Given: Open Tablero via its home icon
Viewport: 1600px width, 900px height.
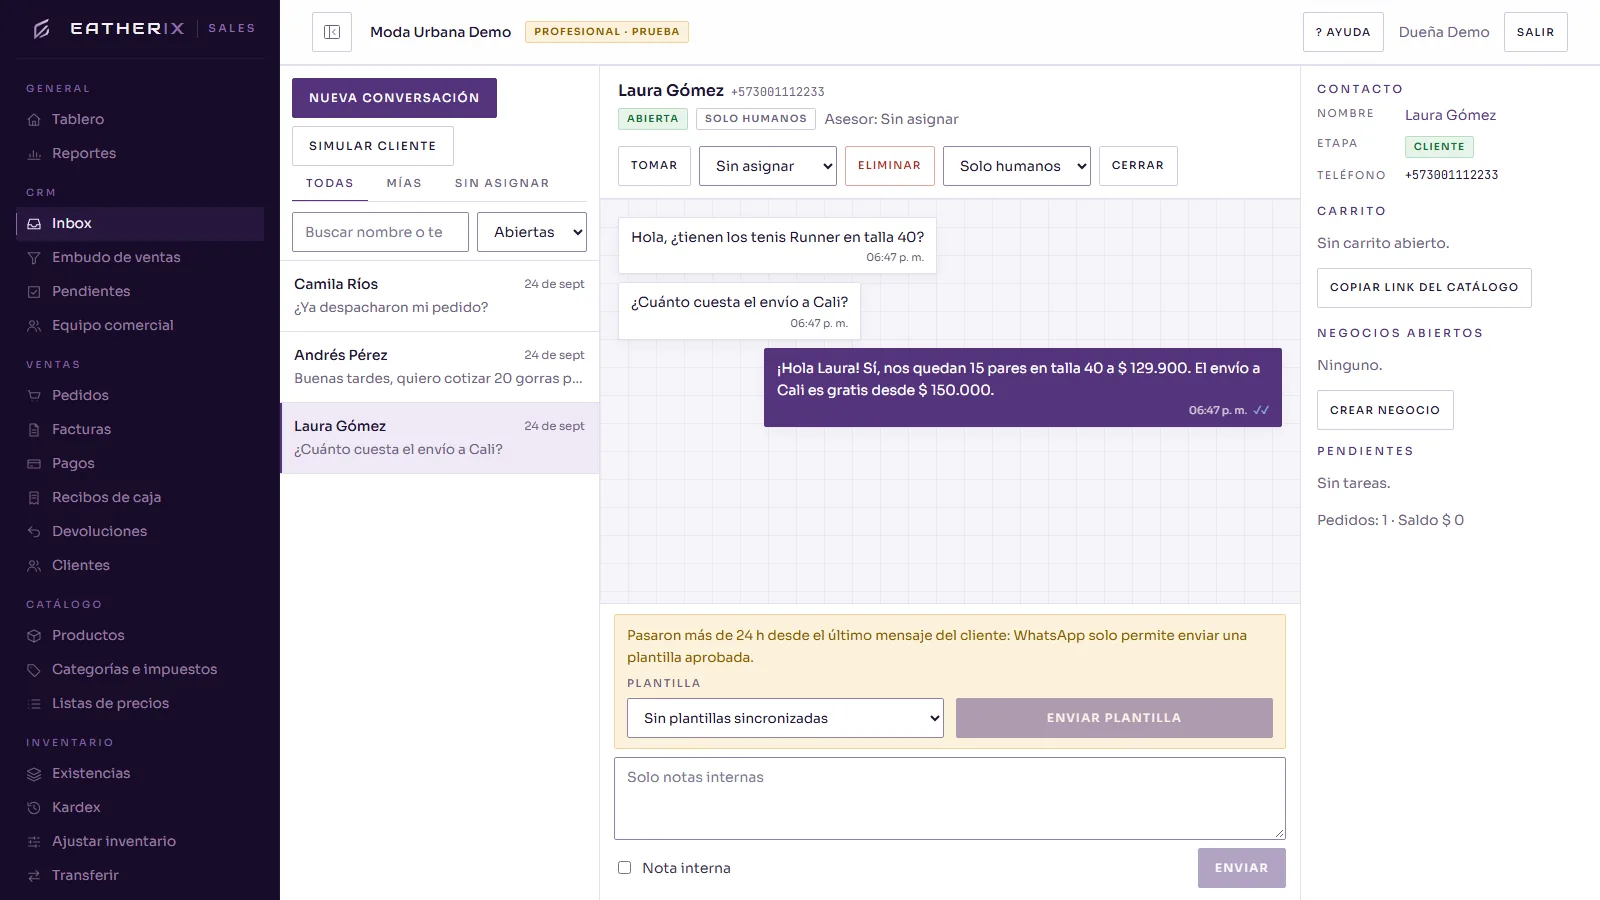Looking at the screenshot, I should point(34,120).
